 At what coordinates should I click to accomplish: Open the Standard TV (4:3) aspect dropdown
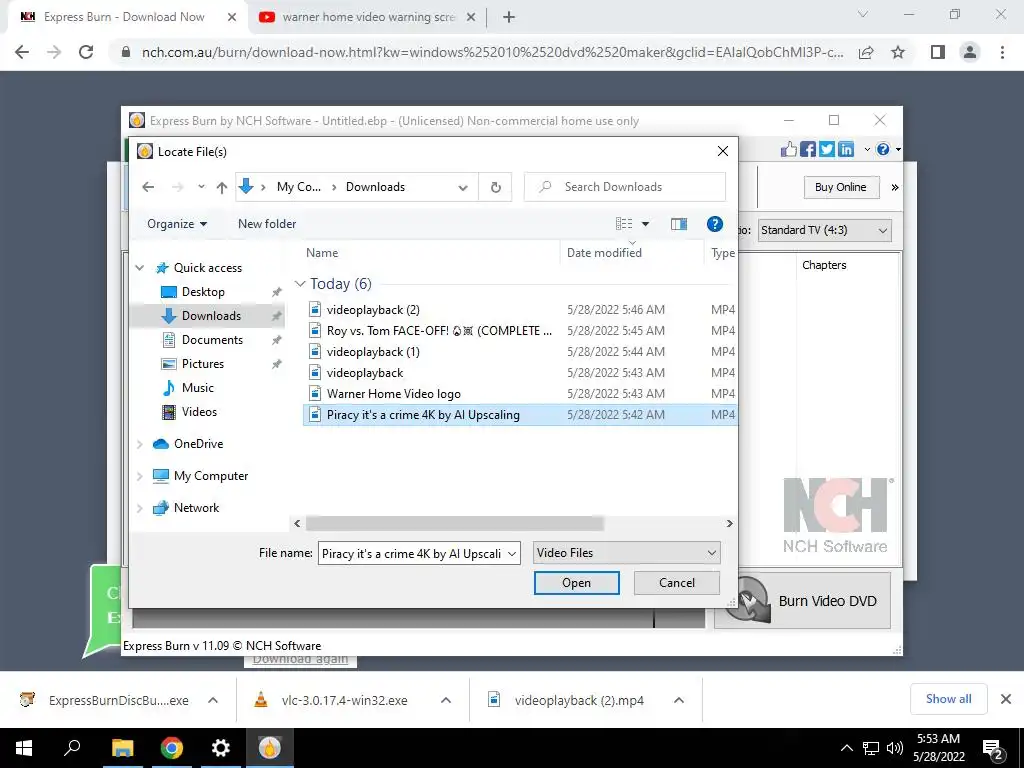pyautogui.click(x=824, y=231)
